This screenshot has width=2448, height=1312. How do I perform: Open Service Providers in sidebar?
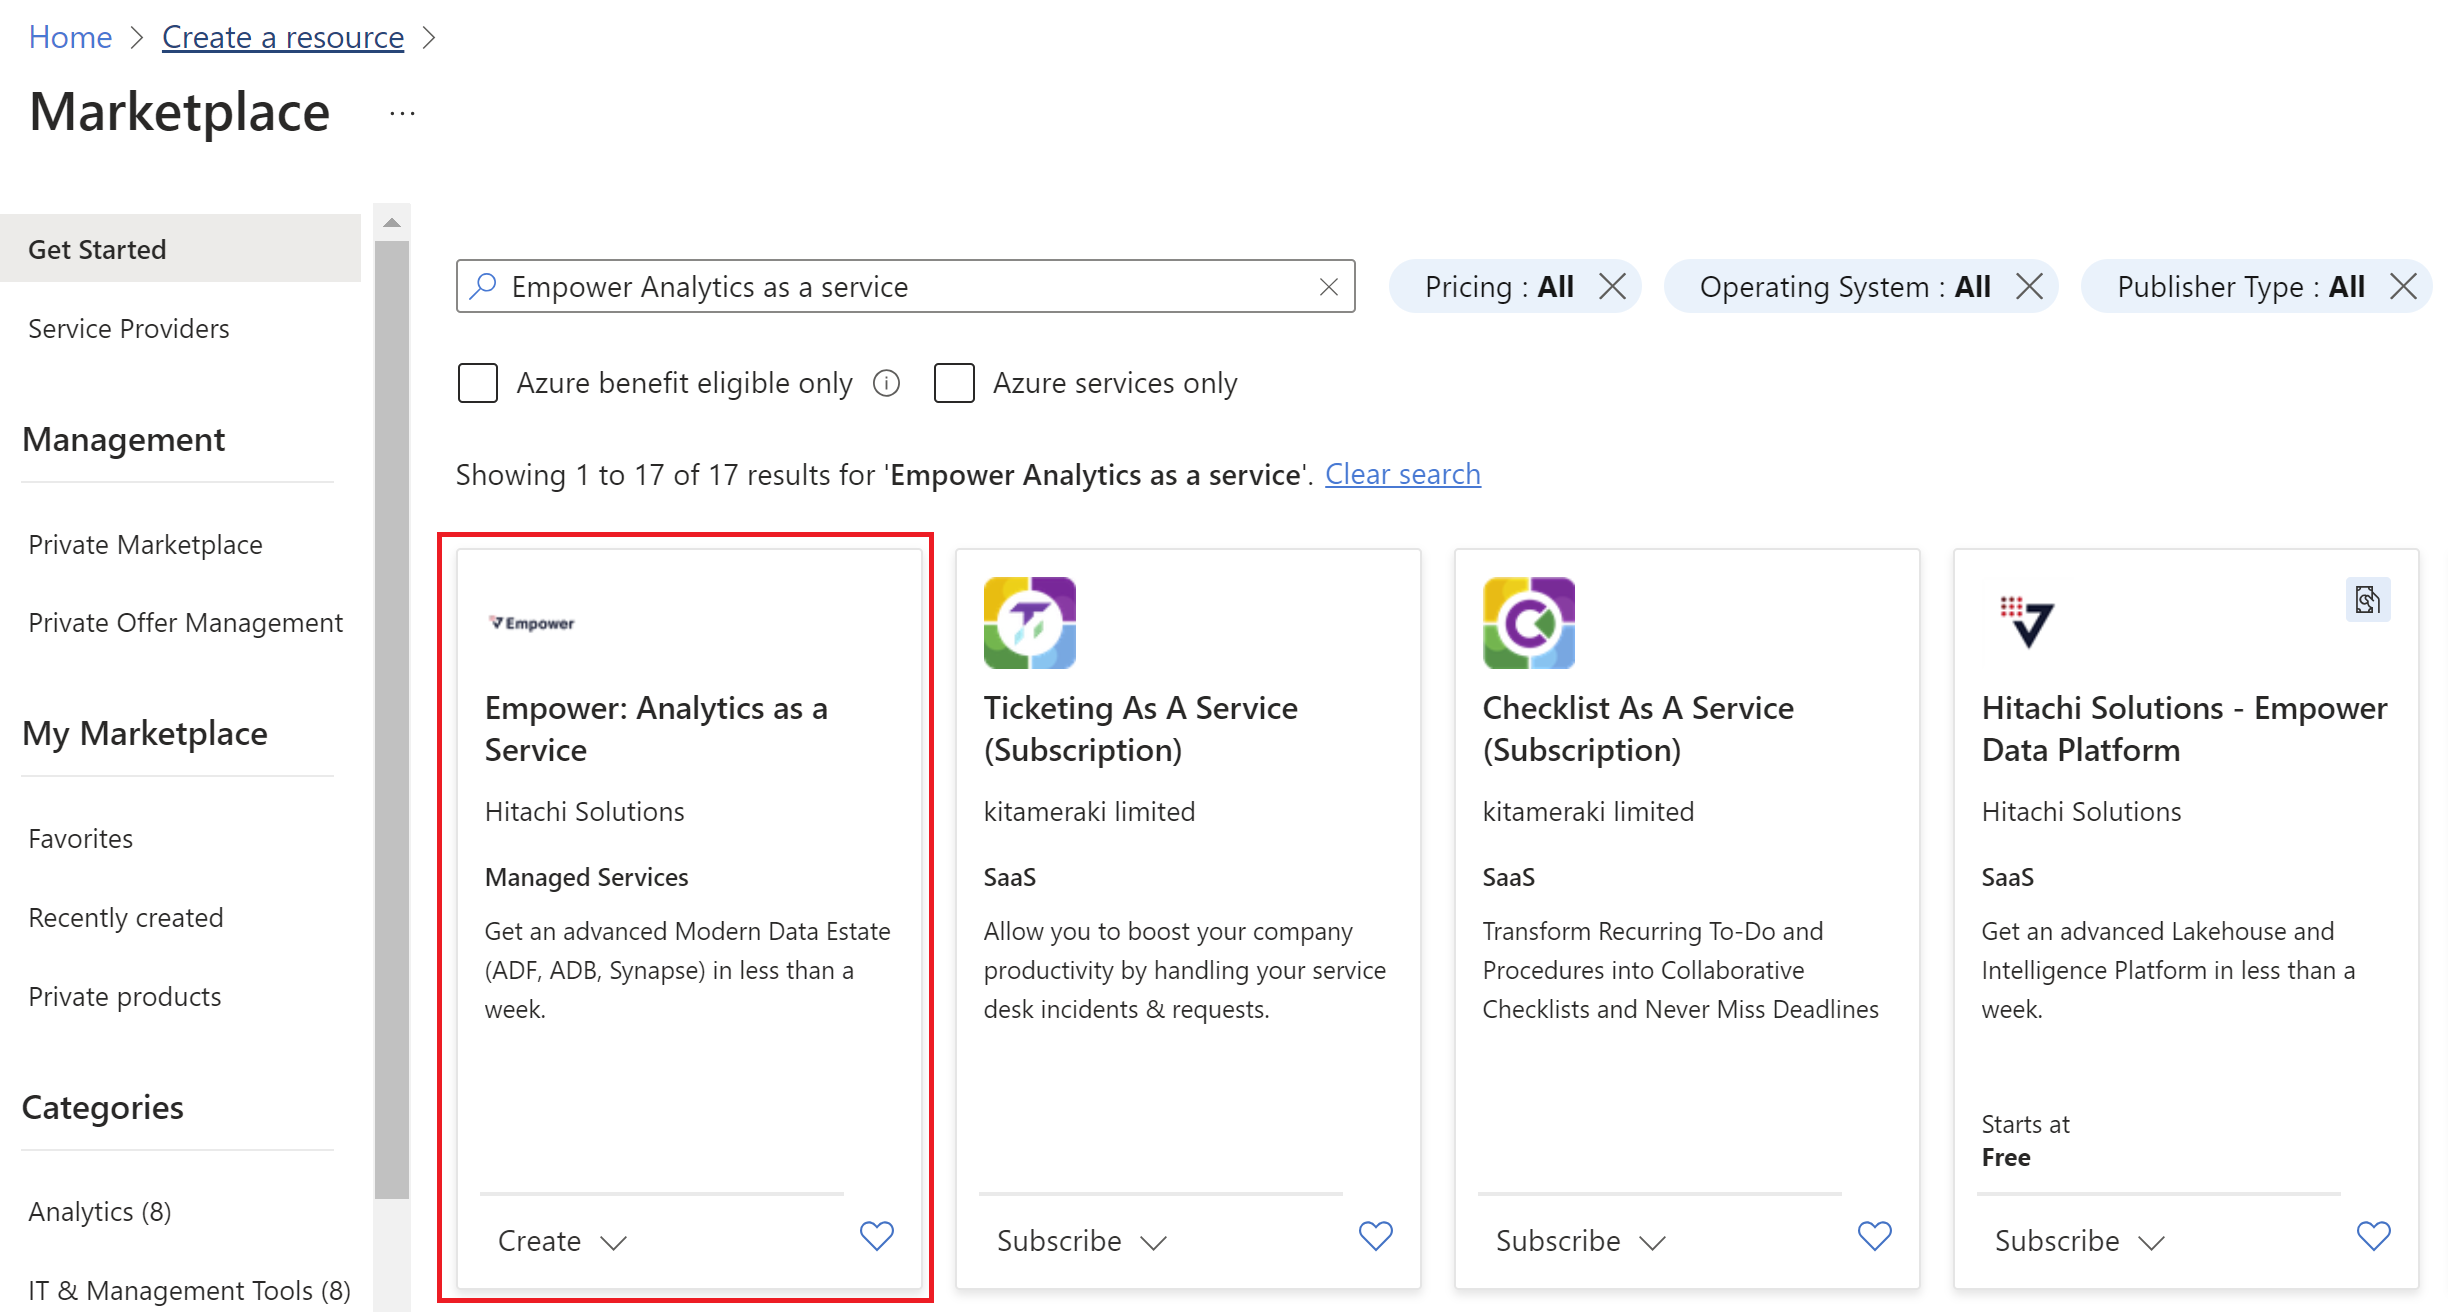point(129,328)
